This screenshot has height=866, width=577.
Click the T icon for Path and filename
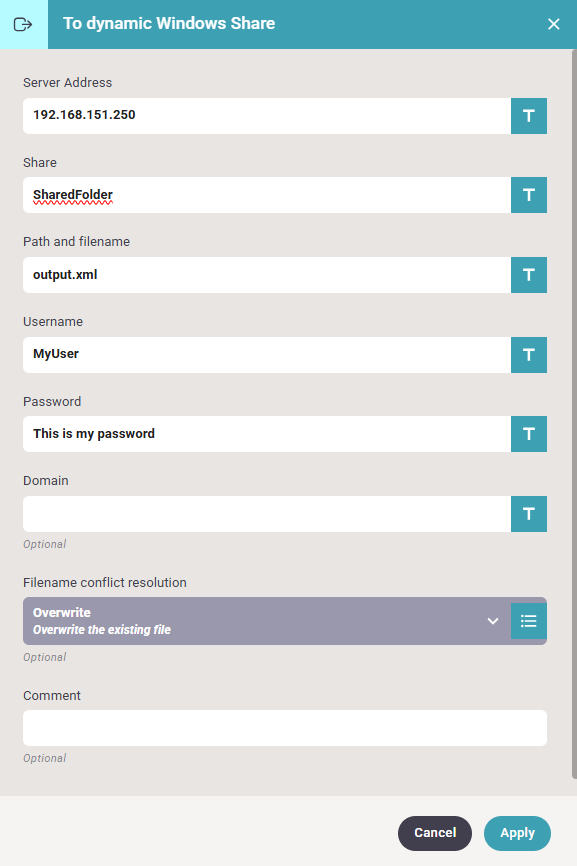(528, 275)
